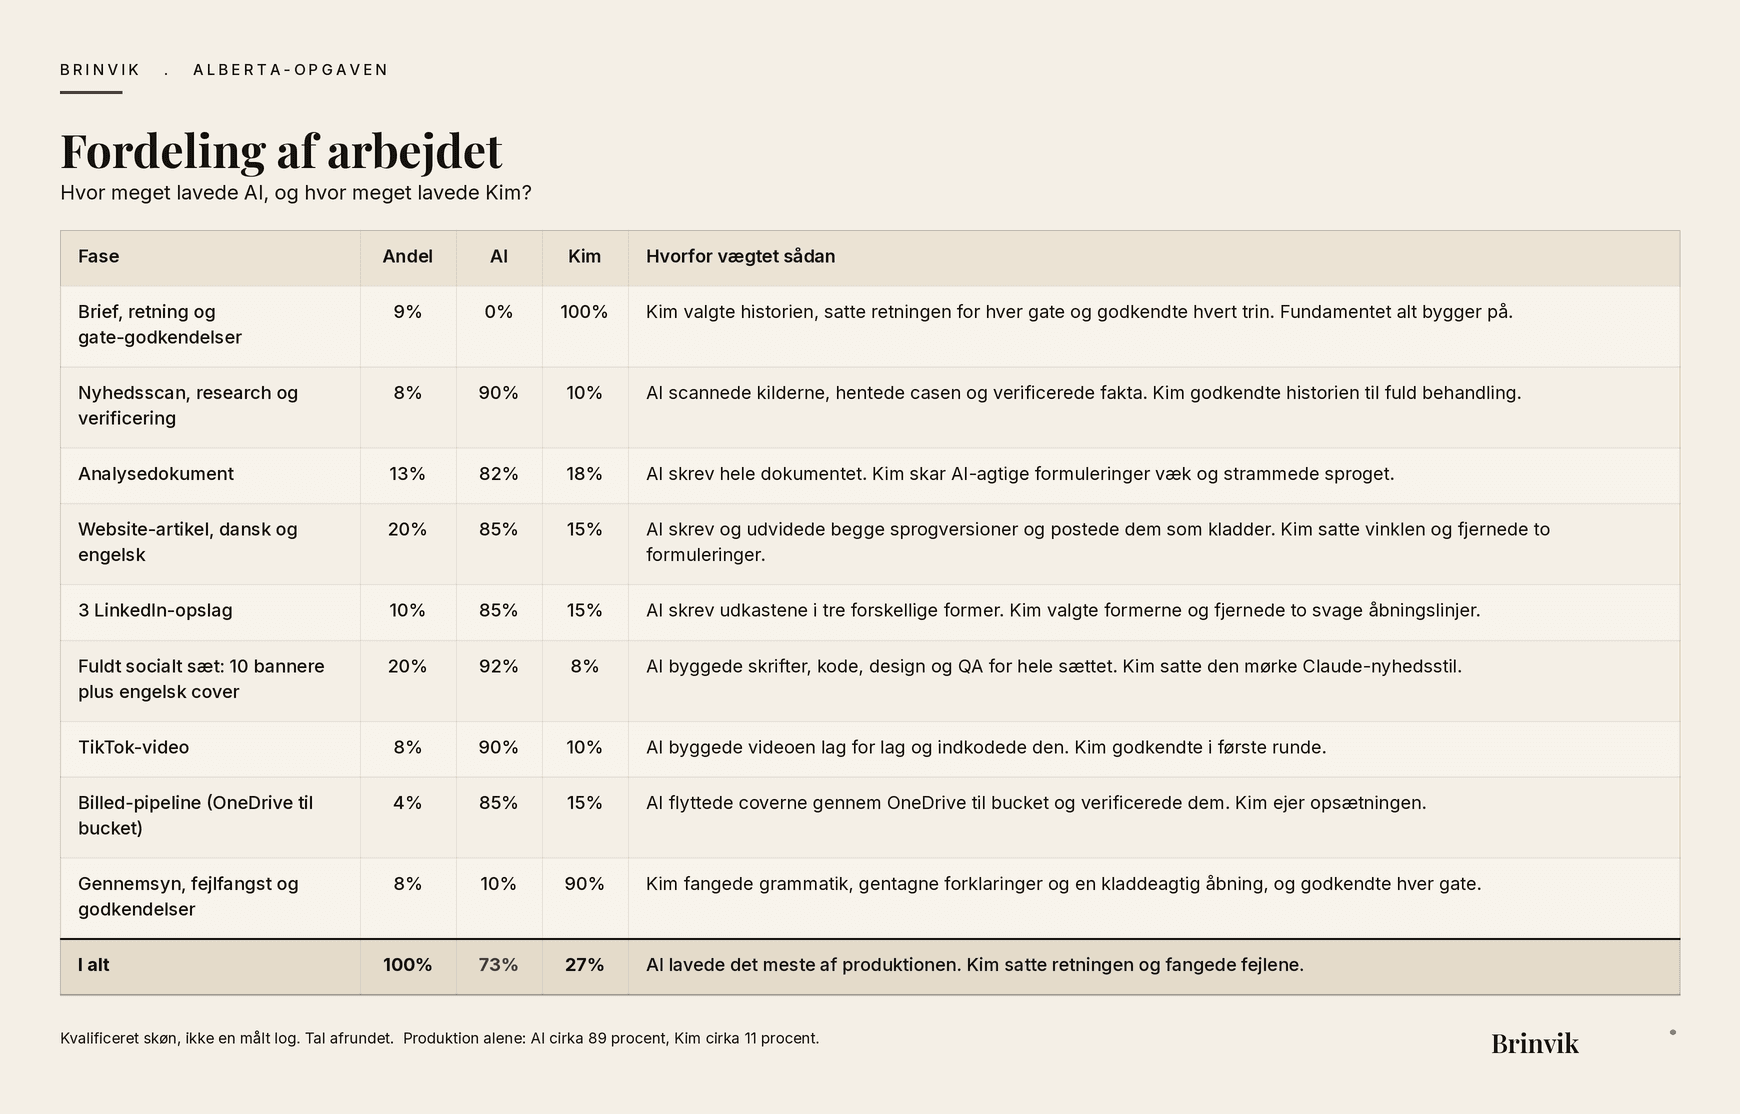This screenshot has width=1740, height=1114.
Task: Select the 'Analysedokument' row label
Action: (x=156, y=474)
